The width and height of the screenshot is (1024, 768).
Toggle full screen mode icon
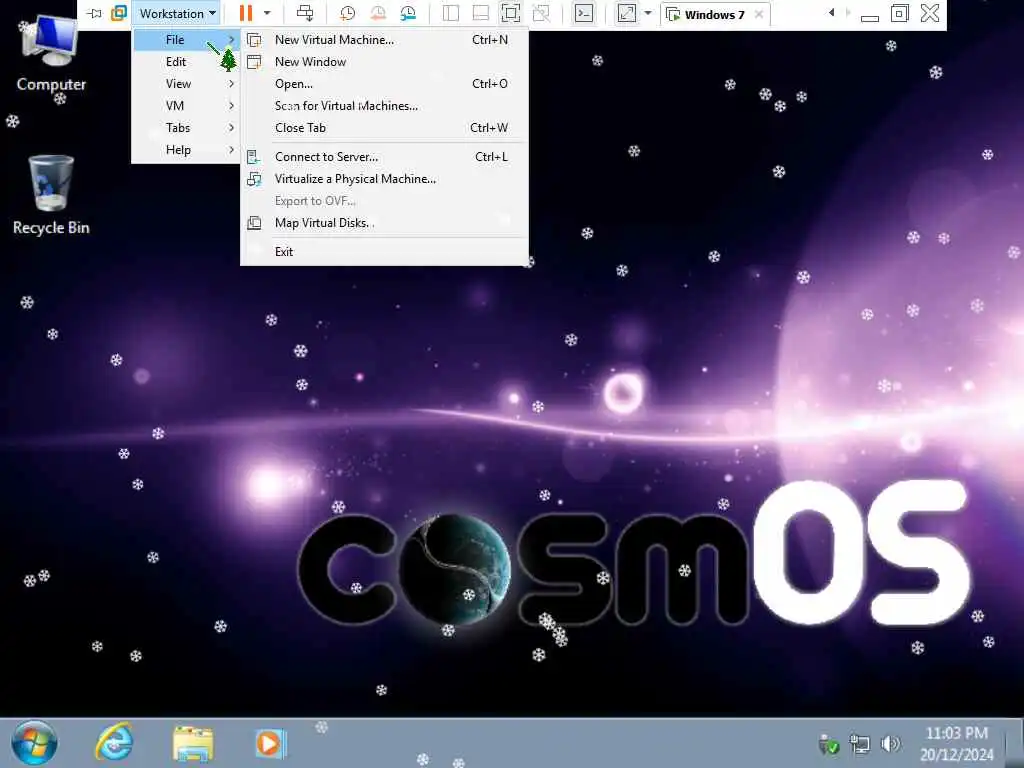pos(511,13)
